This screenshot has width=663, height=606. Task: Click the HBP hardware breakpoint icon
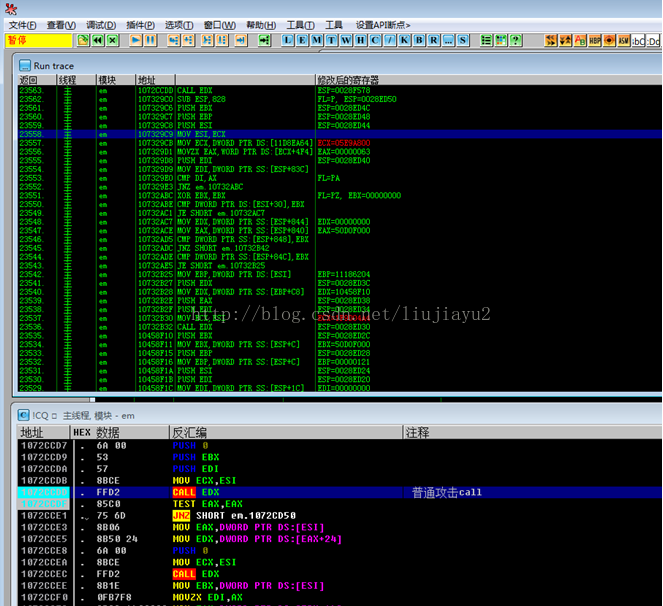click(x=595, y=40)
